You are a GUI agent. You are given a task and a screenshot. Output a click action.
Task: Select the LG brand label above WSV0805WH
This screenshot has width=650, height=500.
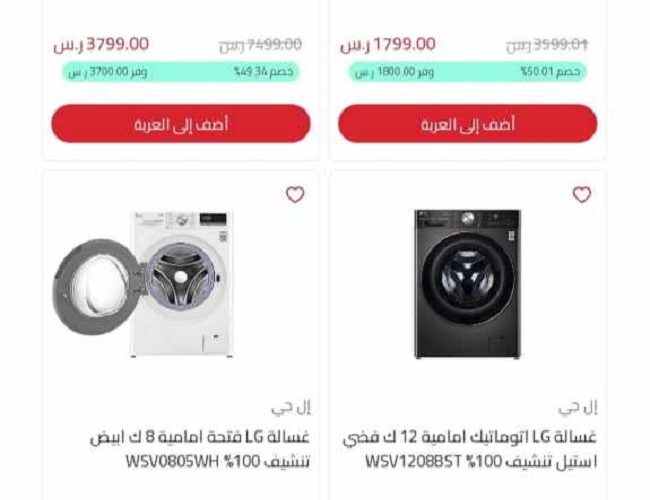[x=291, y=408]
